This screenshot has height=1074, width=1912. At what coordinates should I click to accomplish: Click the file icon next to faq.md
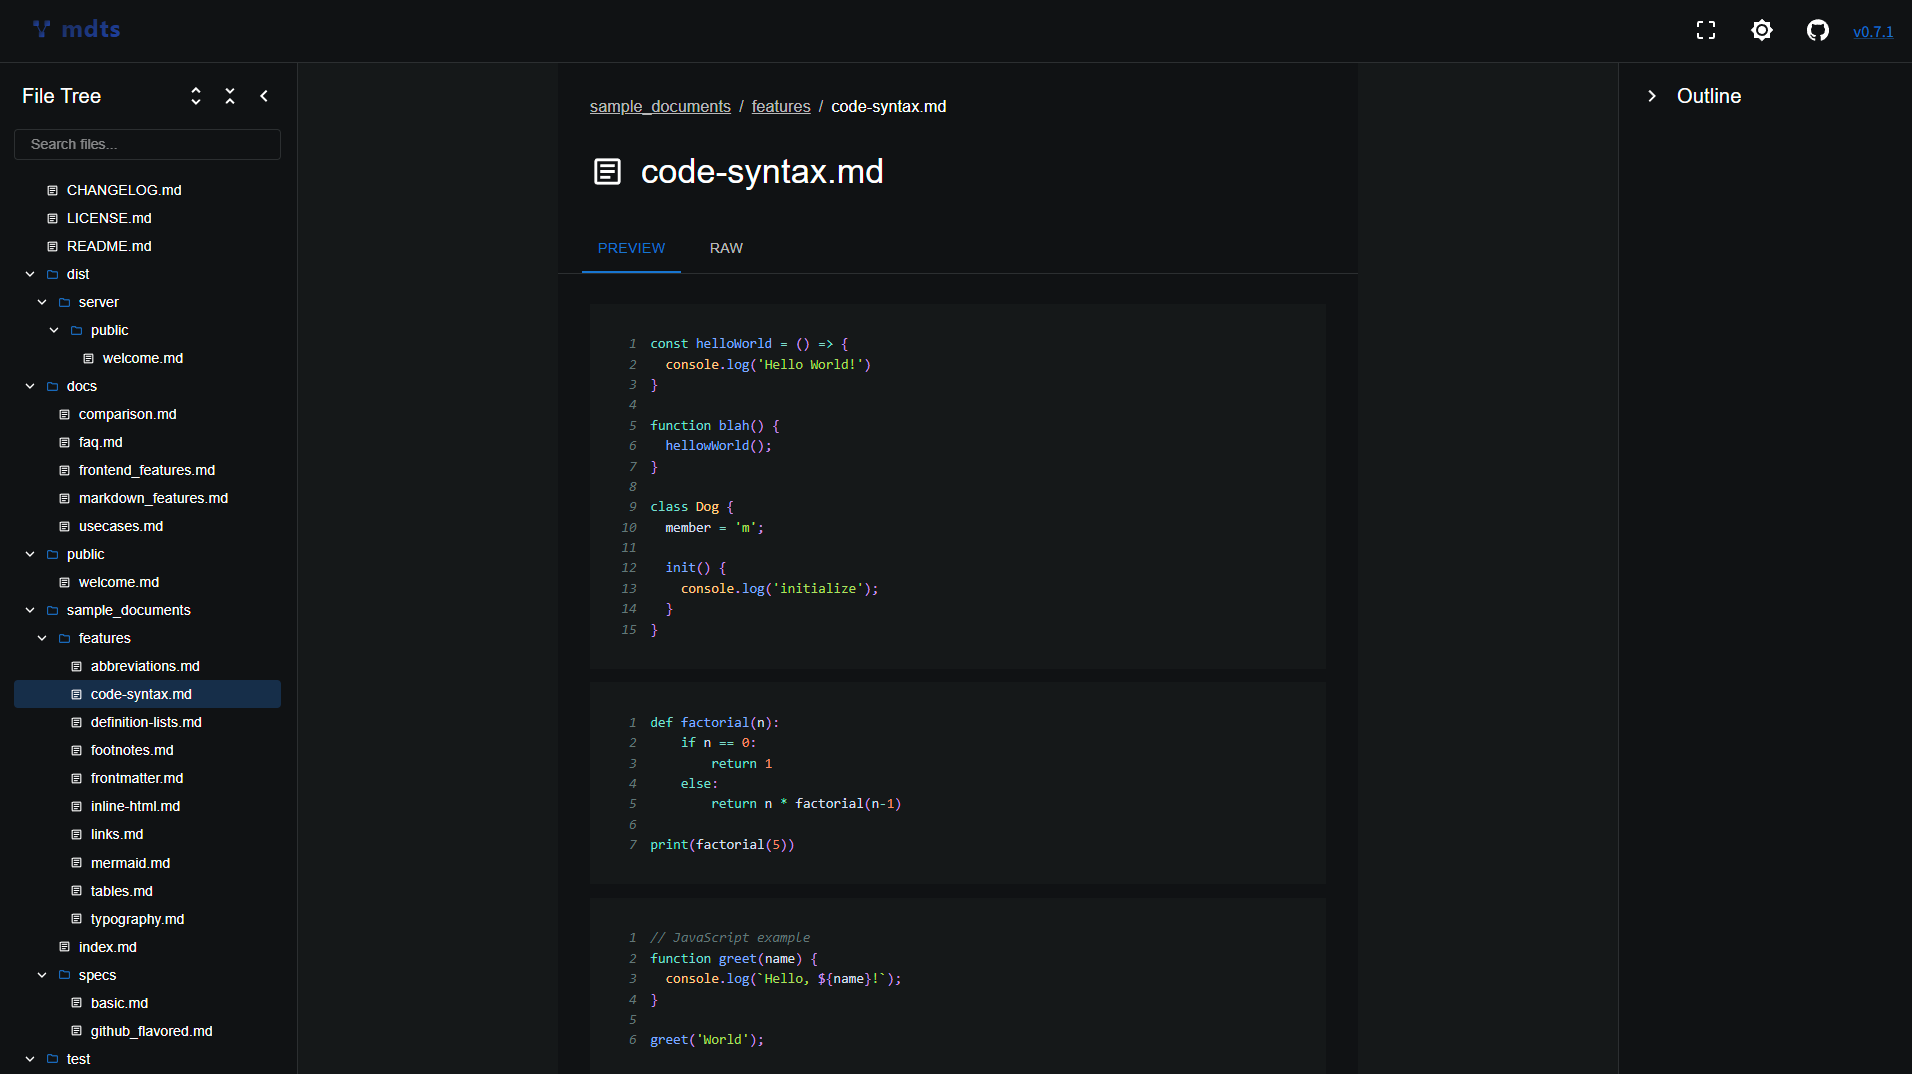pos(64,442)
